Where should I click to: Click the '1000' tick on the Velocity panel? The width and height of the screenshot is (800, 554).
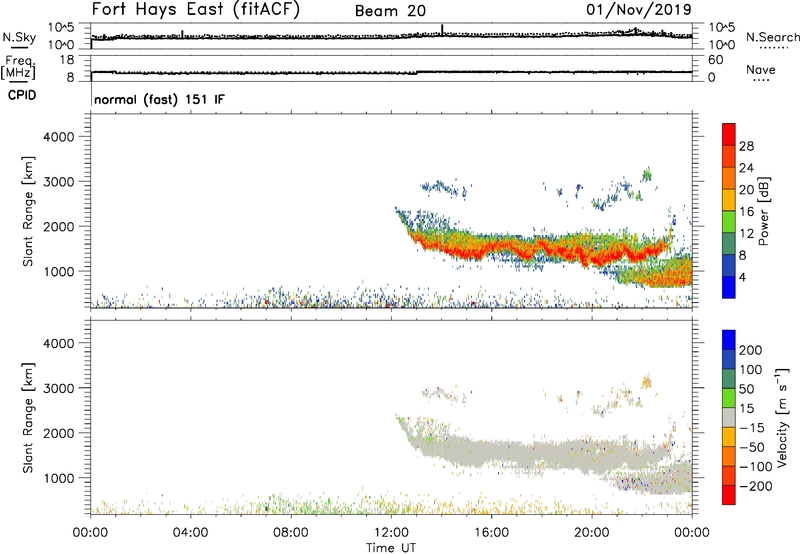coord(59,478)
